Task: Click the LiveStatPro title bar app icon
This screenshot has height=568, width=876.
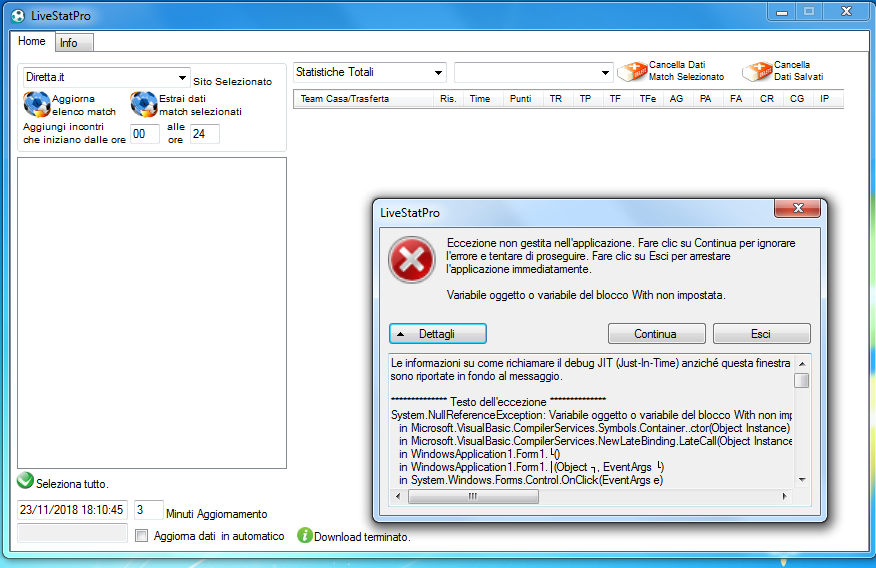Action: point(18,16)
